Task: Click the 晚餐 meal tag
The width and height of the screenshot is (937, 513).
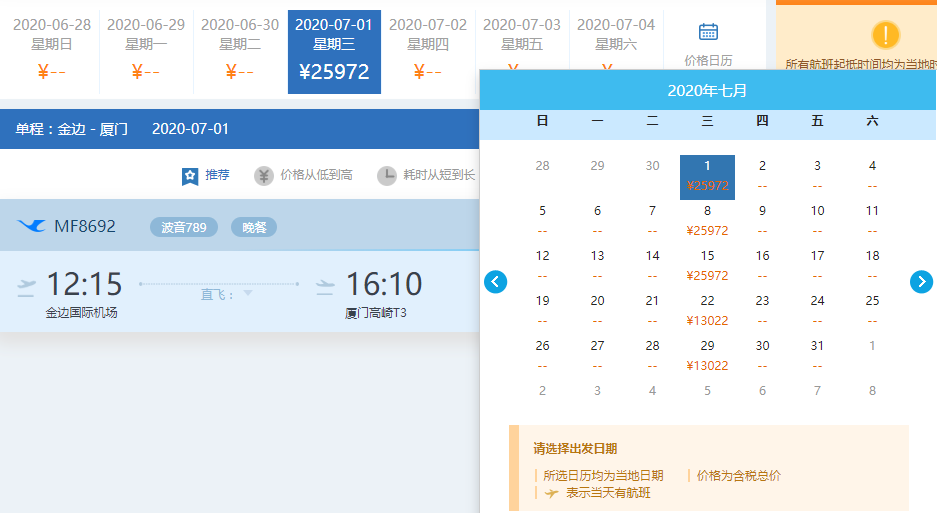Action: click(x=254, y=227)
